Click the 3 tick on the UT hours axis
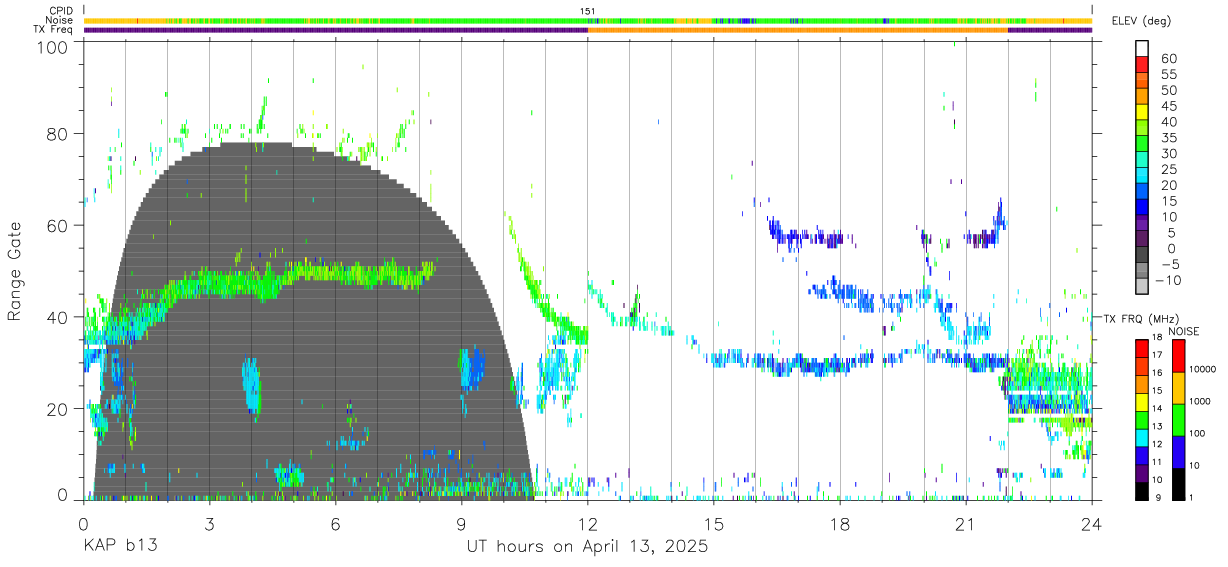 pyautogui.click(x=210, y=524)
